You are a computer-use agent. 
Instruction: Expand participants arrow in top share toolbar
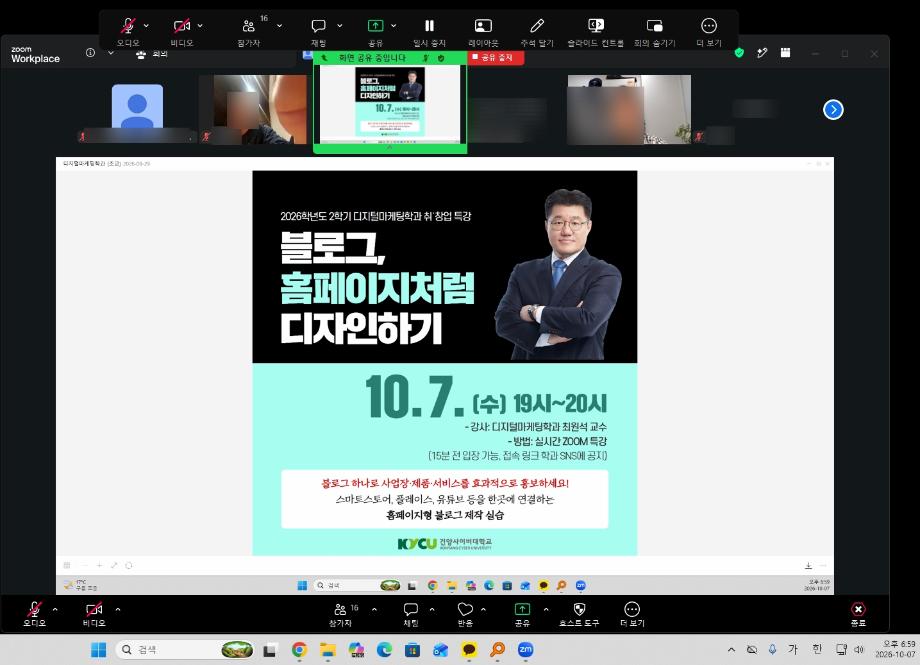coord(279,26)
